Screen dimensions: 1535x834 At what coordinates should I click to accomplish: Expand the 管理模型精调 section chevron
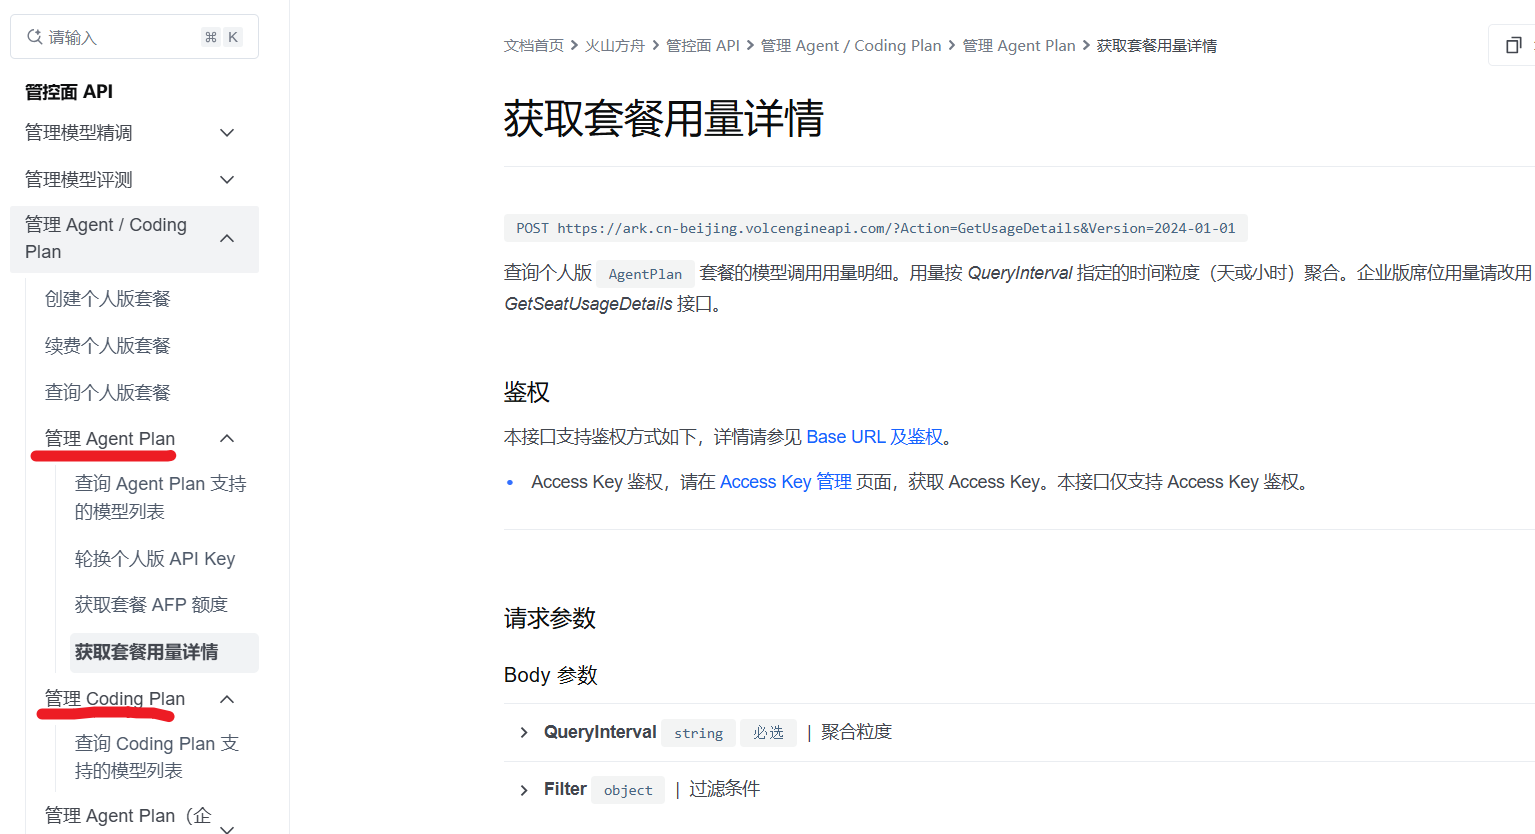[227, 133]
